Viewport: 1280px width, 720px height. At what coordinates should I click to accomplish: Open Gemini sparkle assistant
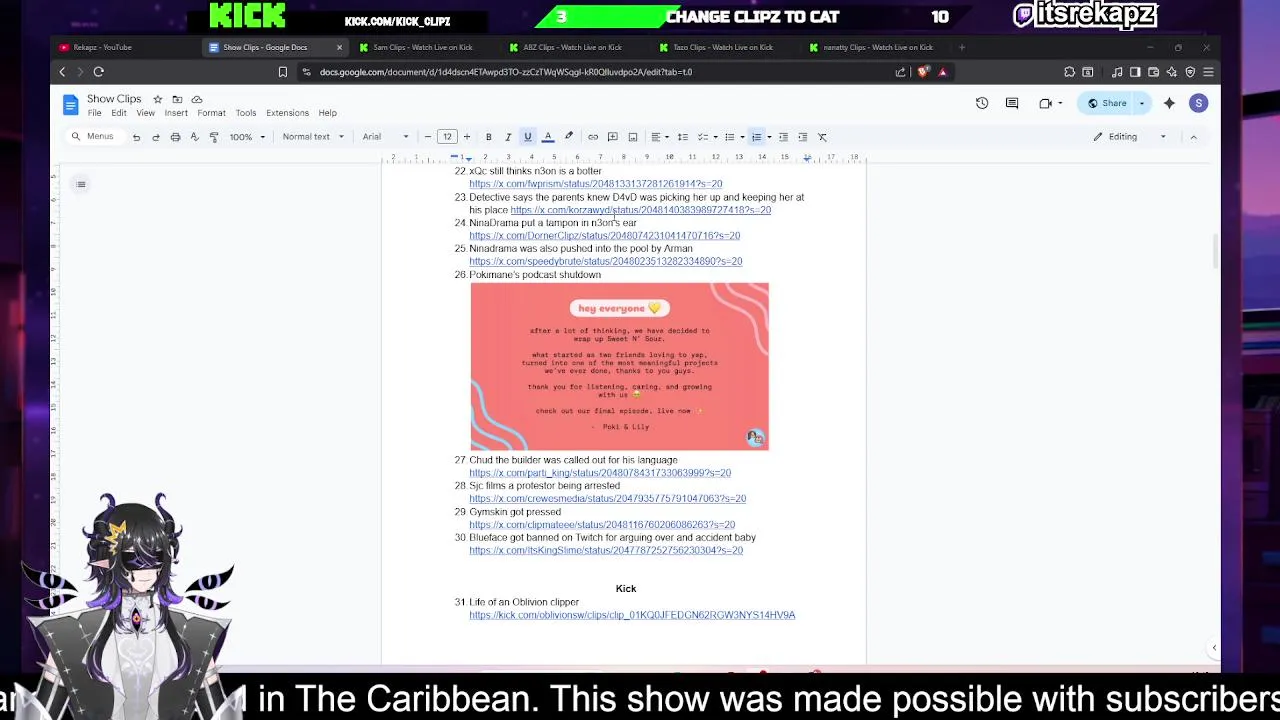(1169, 103)
